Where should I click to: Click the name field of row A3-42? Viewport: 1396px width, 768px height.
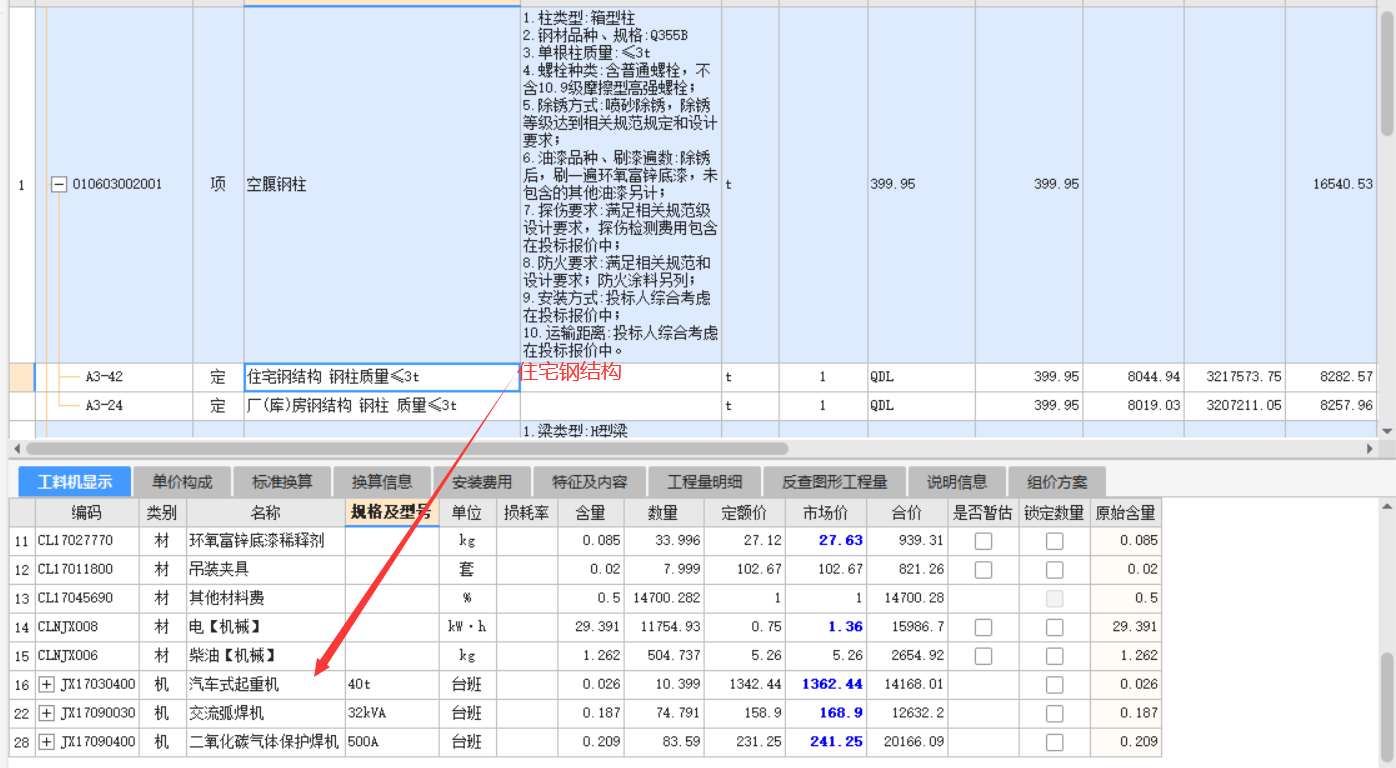click(x=382, y=378)
